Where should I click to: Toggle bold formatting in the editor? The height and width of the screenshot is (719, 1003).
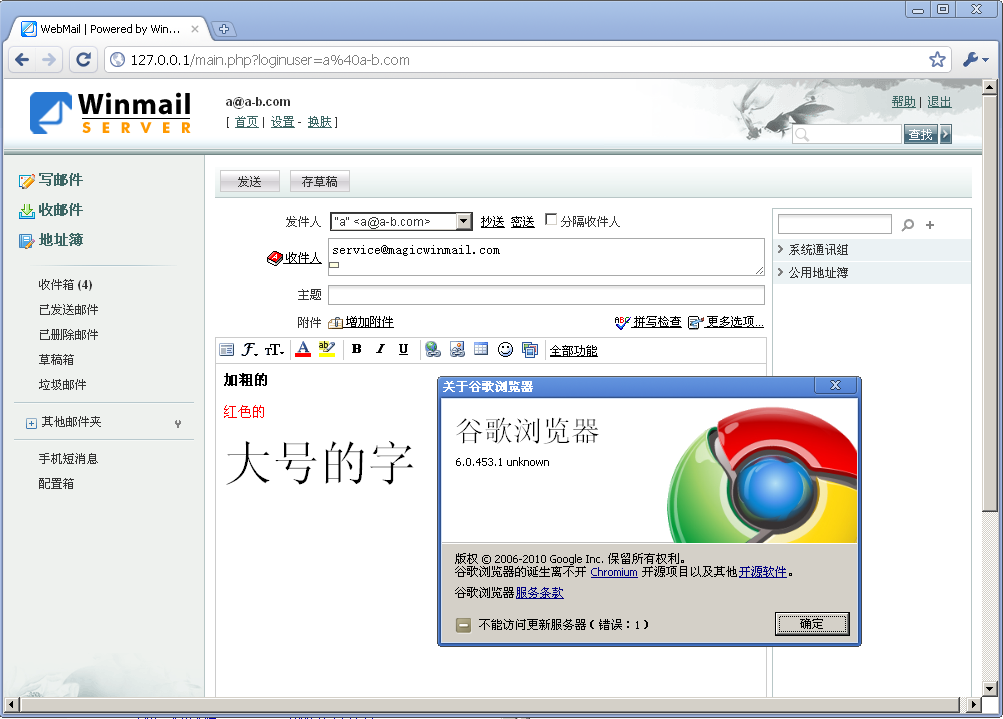pos(357,349)
